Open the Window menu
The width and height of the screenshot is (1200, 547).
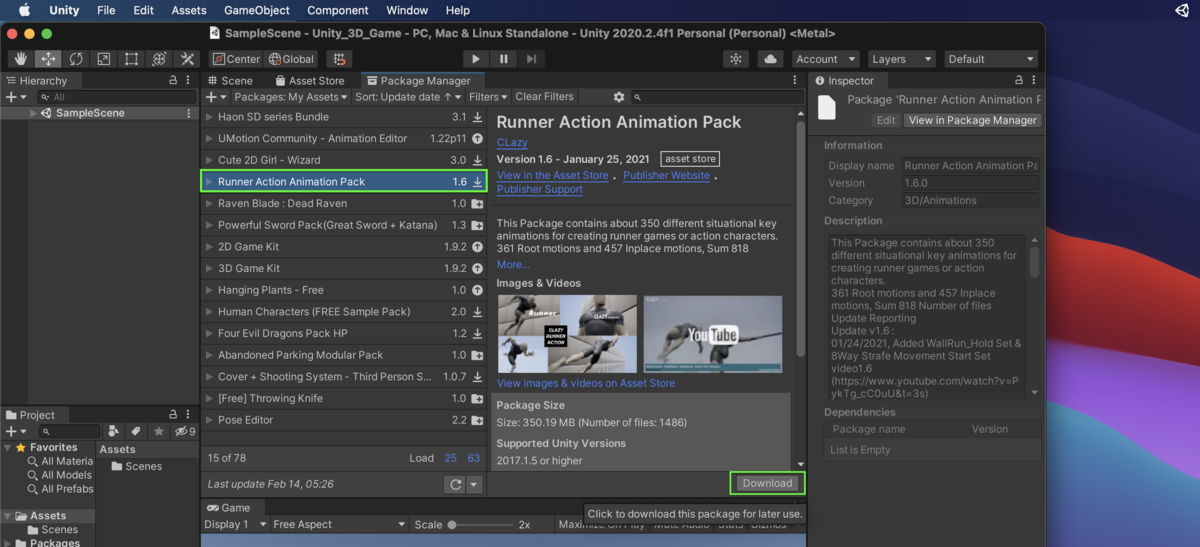tap(407, 11)
